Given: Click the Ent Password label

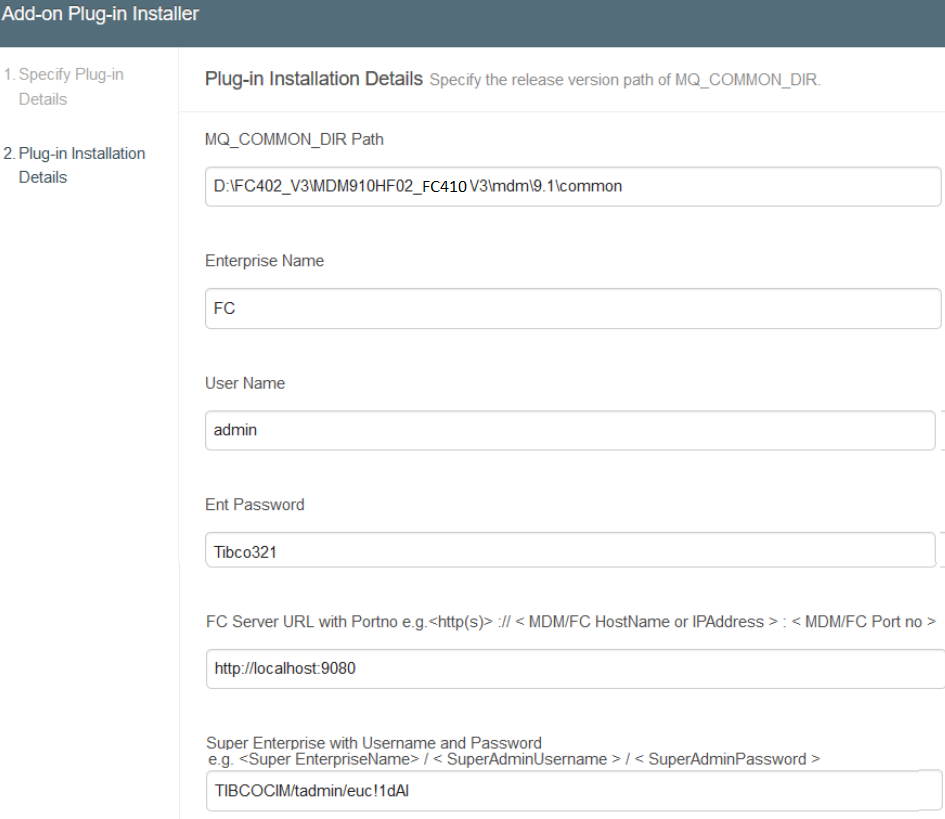Looking at the screenshot, I should pyautogui.click(x=254, y=505).
